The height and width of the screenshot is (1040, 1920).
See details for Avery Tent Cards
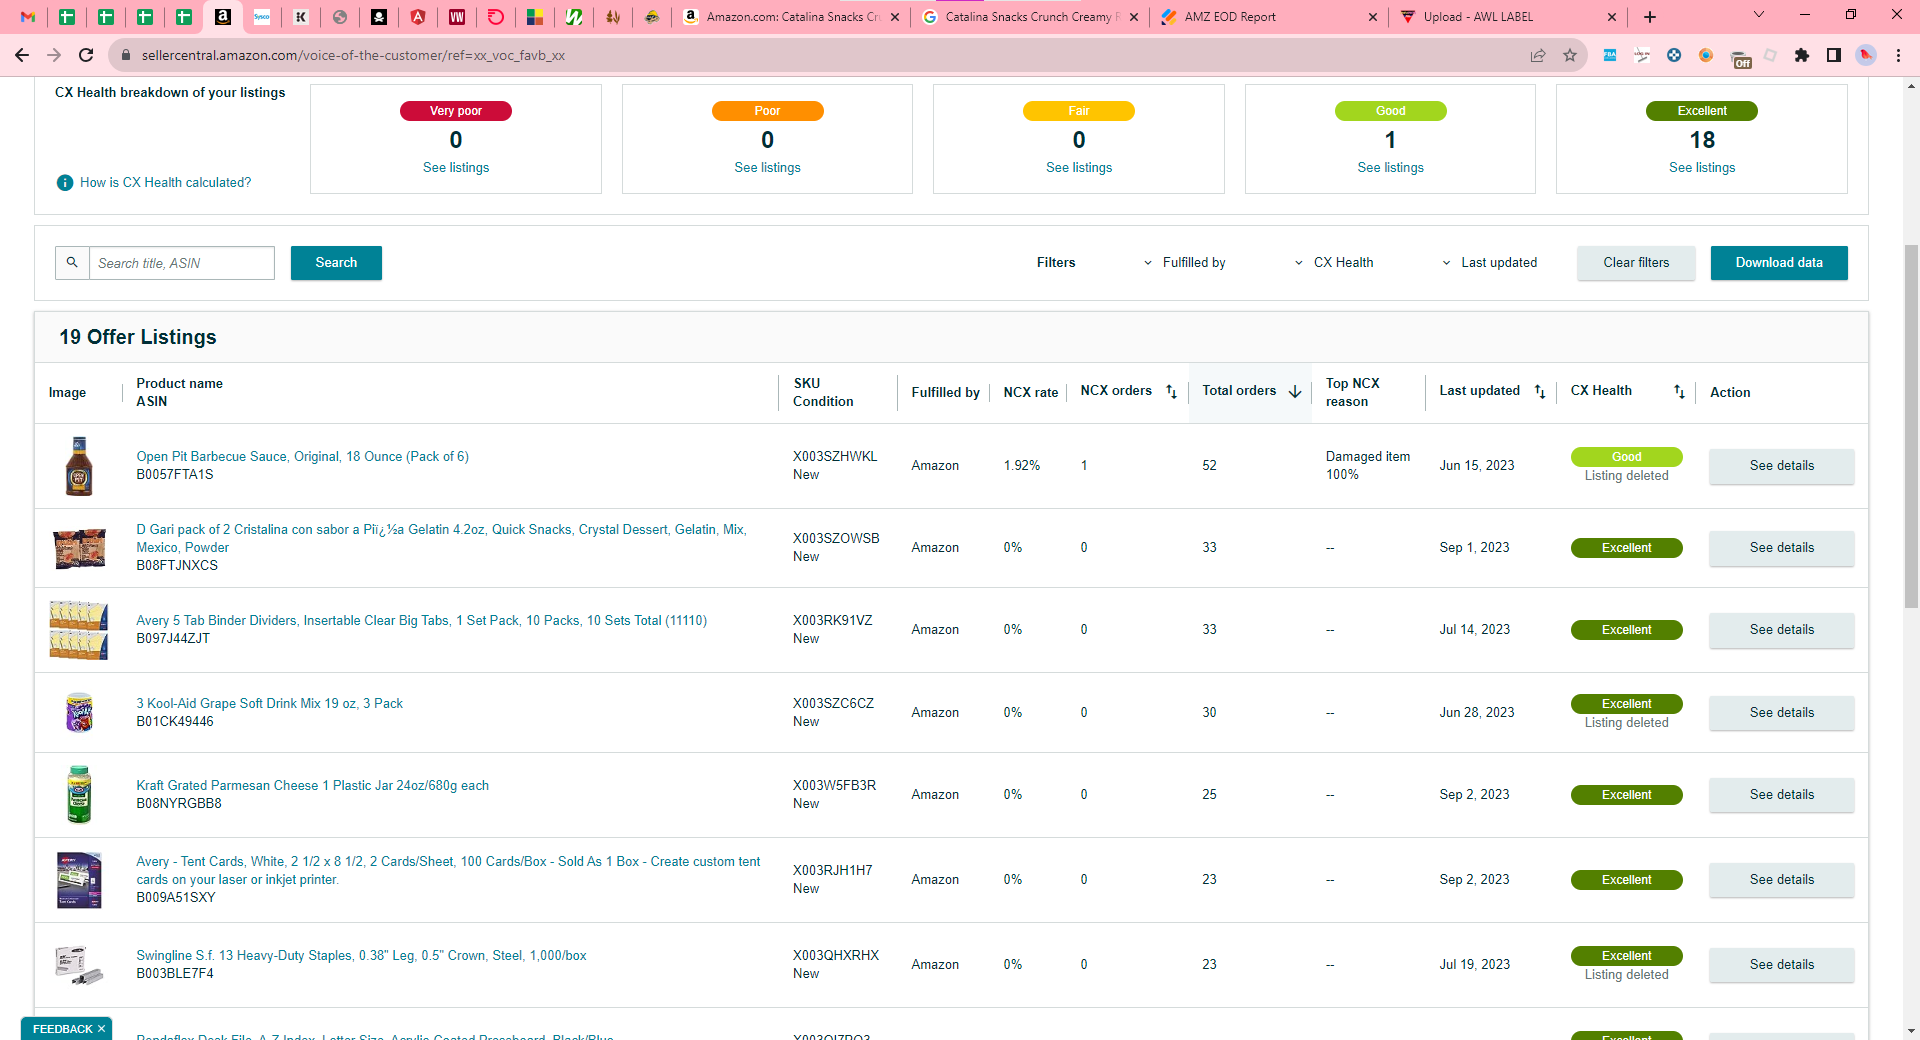[1781, 880]
